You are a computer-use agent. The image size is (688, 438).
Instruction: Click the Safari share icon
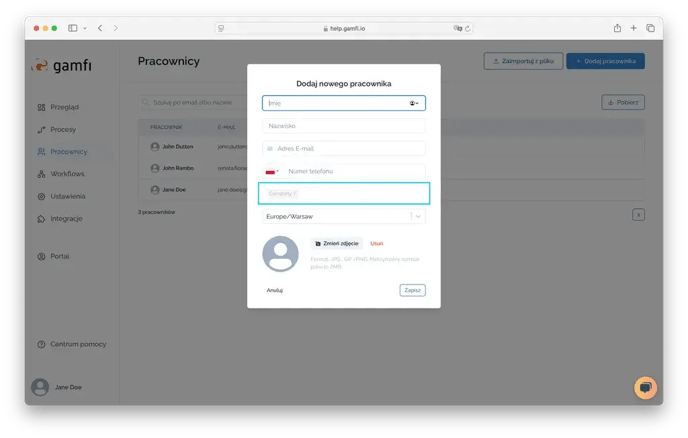click(617, 28)
